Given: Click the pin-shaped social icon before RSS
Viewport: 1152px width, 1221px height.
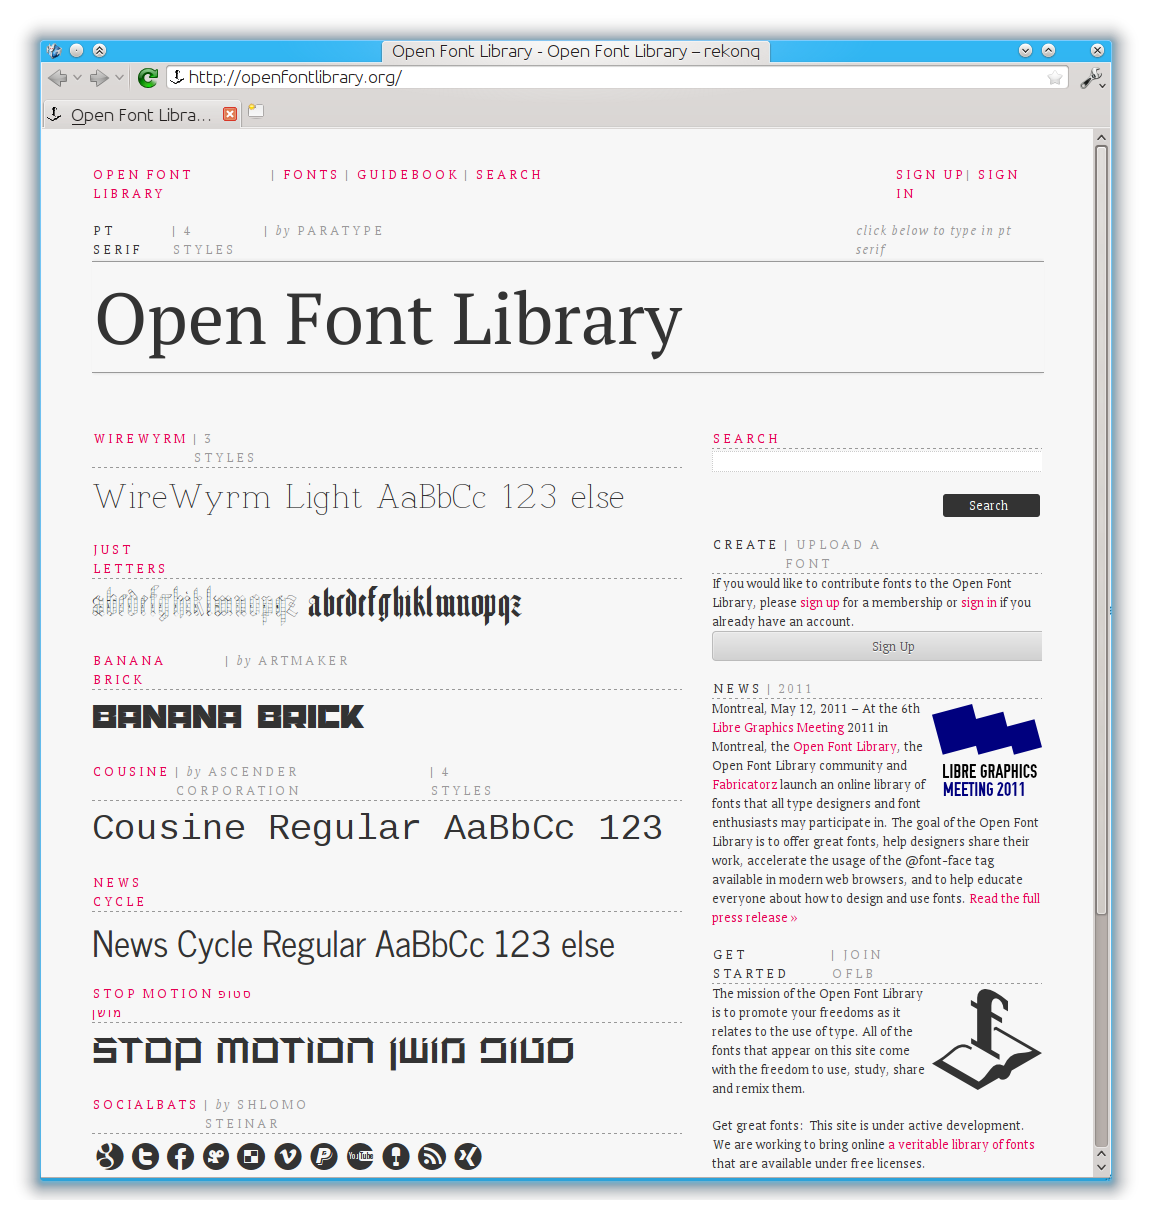Looking at the screenshot, I should [x=396, y=1157].
